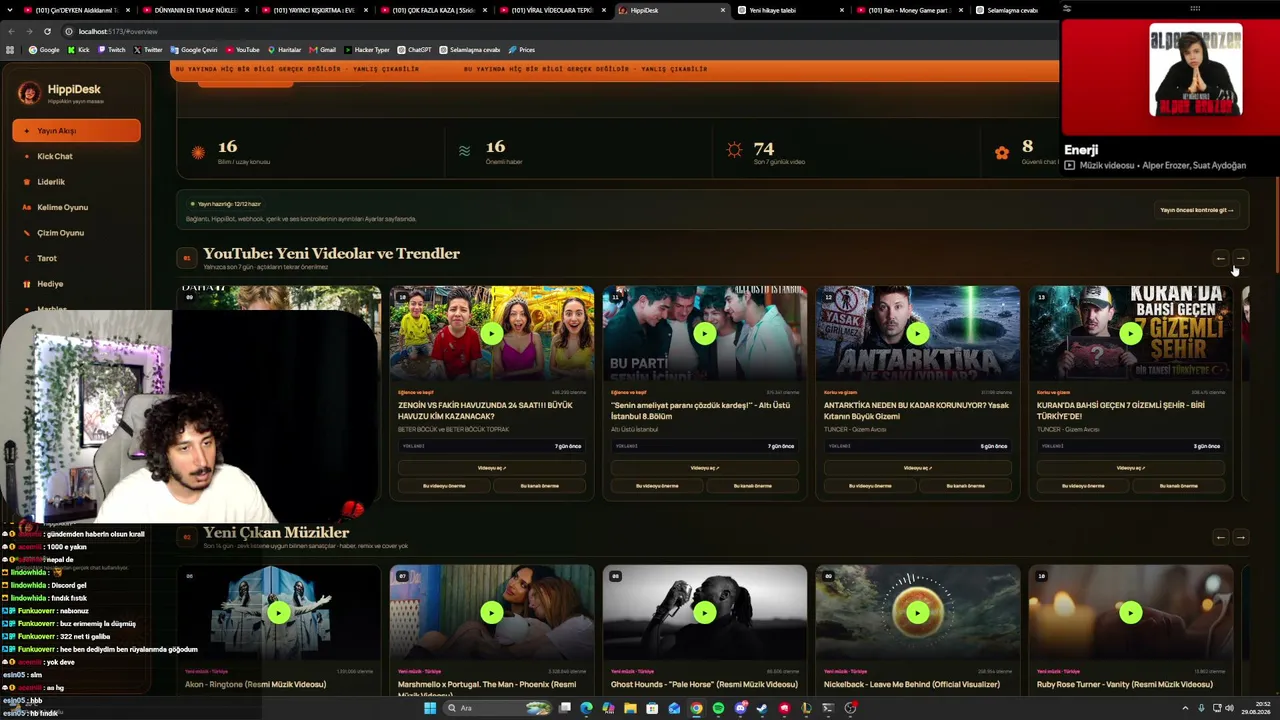1280x720 pixels.
Task: Open the Prices bookmark
Action: 522,50
